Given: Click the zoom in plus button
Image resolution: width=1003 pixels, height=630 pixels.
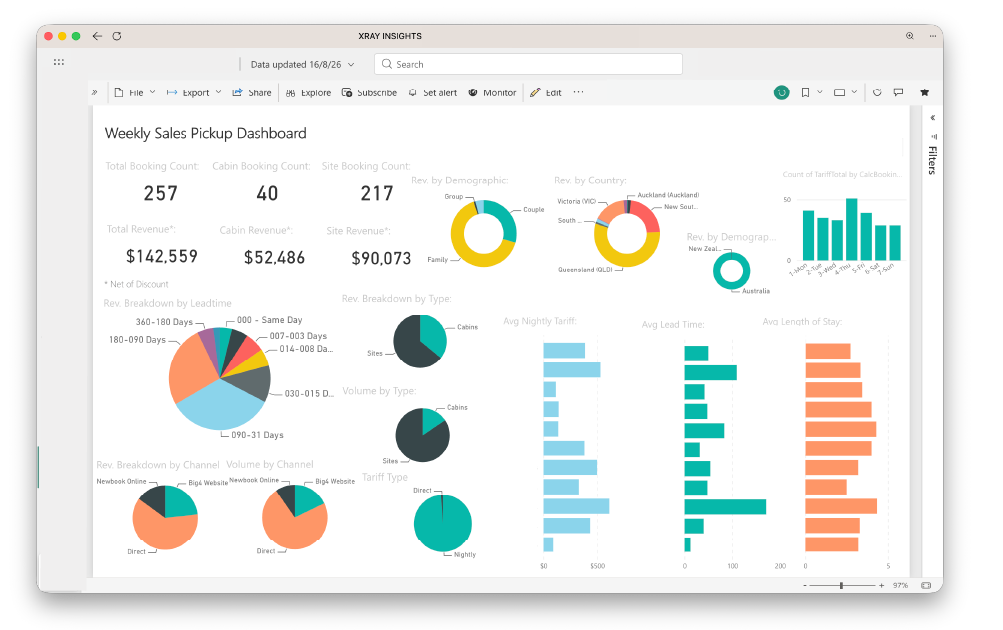Looking at the screenshot, I should coord(881,585).
